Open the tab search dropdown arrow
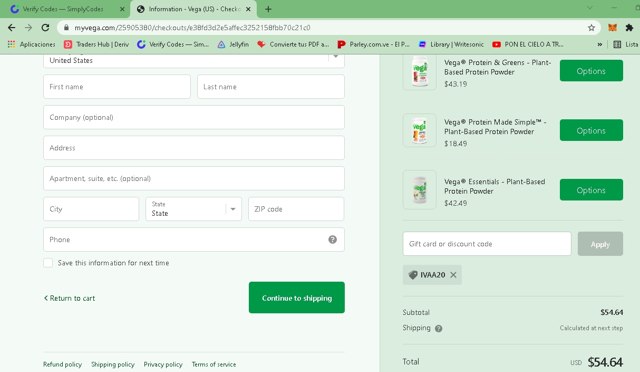The height and width of the screenshot is (372, 640). 589,8
